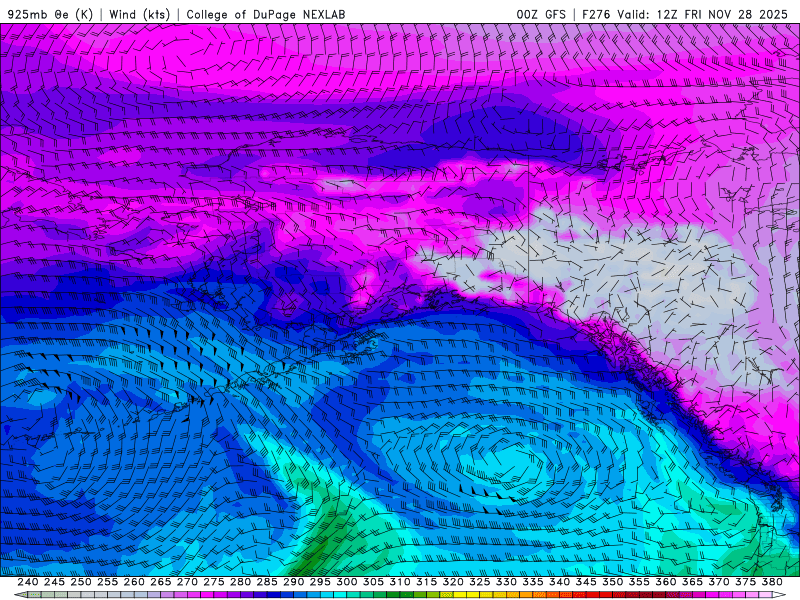Click the 'Wind (kts)' header label
Image resolution: width=800 pixels, height=600 pixels.
click(x=139, y=14)
